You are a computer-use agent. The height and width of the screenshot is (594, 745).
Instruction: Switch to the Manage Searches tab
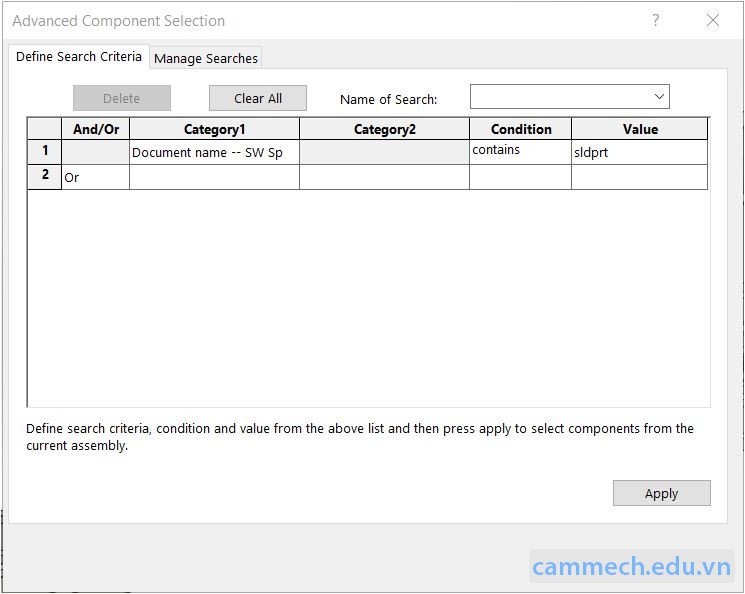click(206, 58)
